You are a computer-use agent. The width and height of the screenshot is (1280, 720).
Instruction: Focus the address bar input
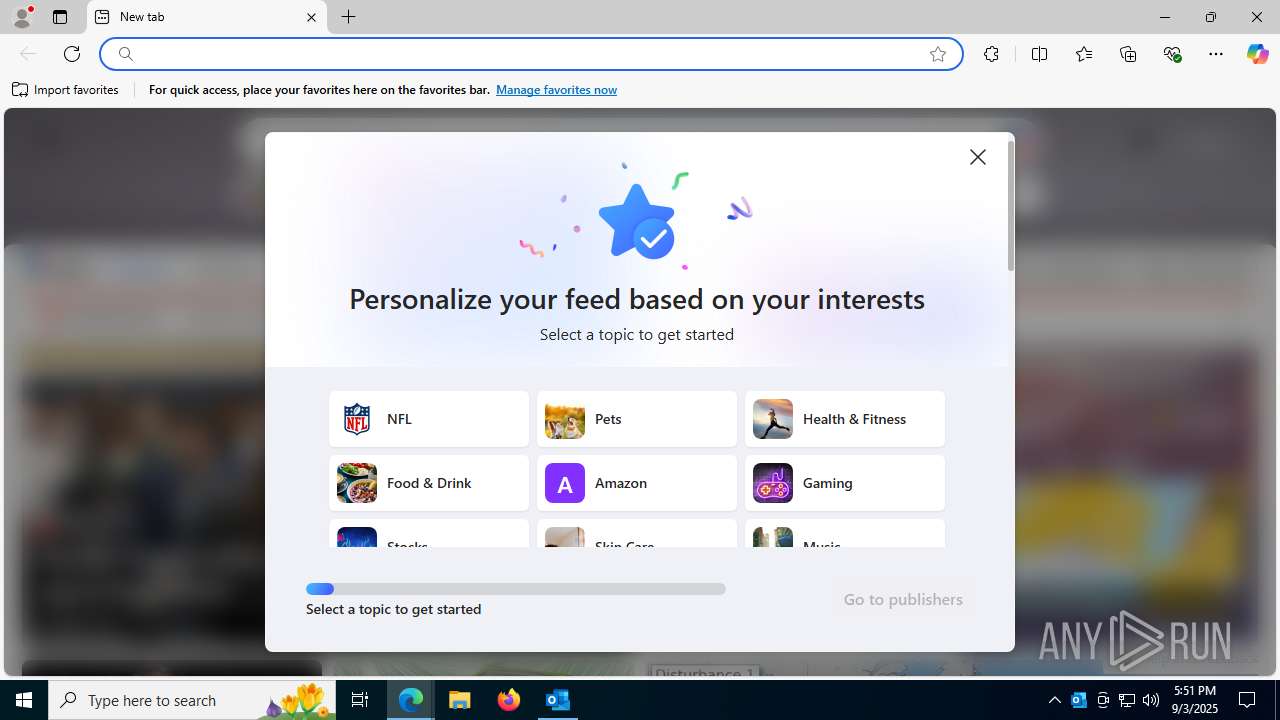tap(530, 54)
